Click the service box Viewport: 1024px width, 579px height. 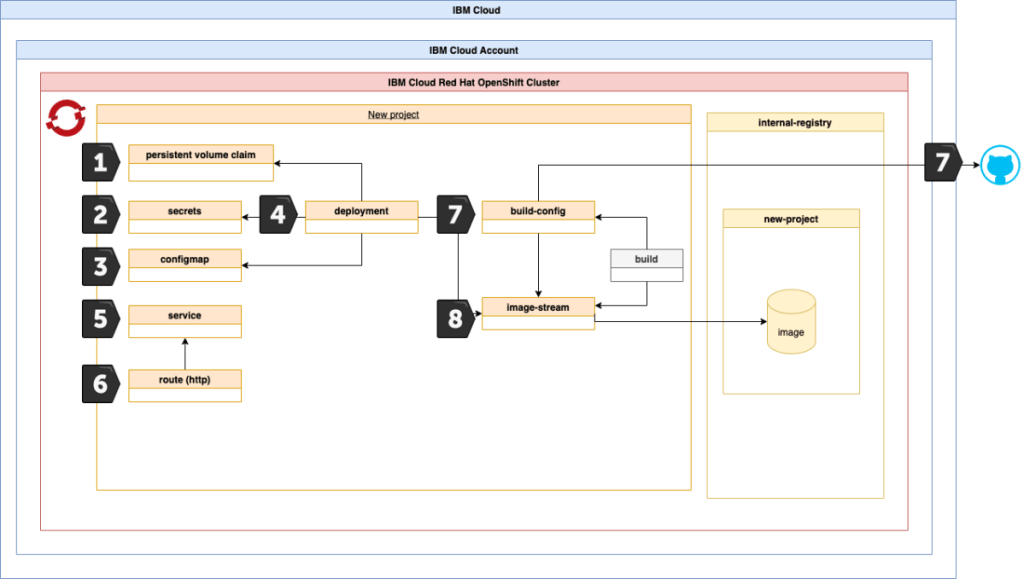coord(185,322)
